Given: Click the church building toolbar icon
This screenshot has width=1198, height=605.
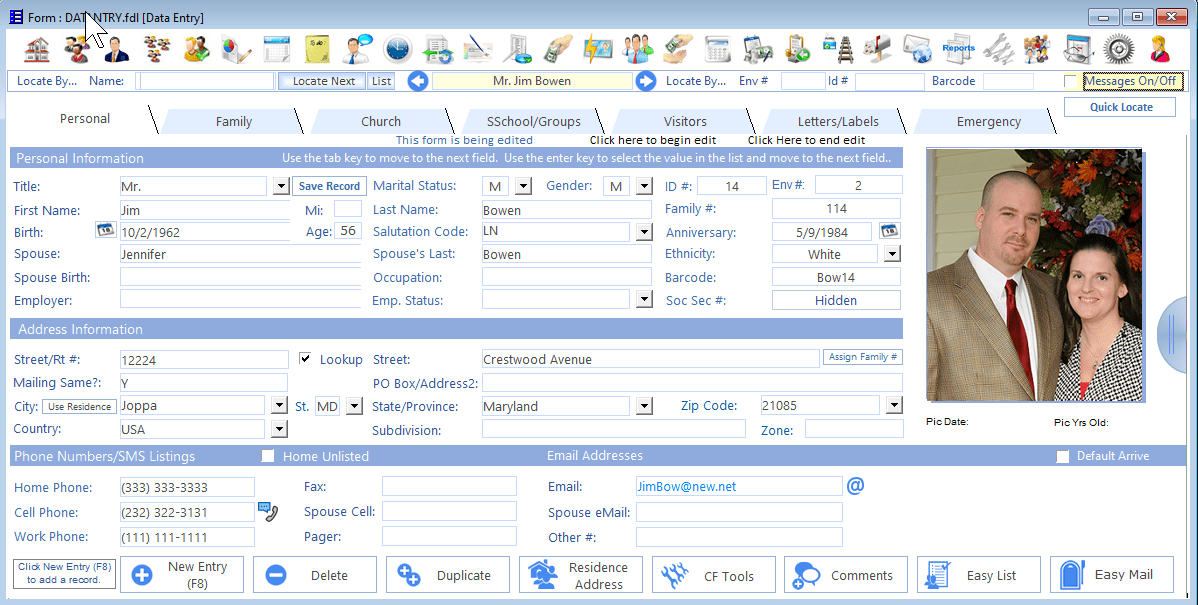Looking at the screenshot, I should tap(37, 50).
